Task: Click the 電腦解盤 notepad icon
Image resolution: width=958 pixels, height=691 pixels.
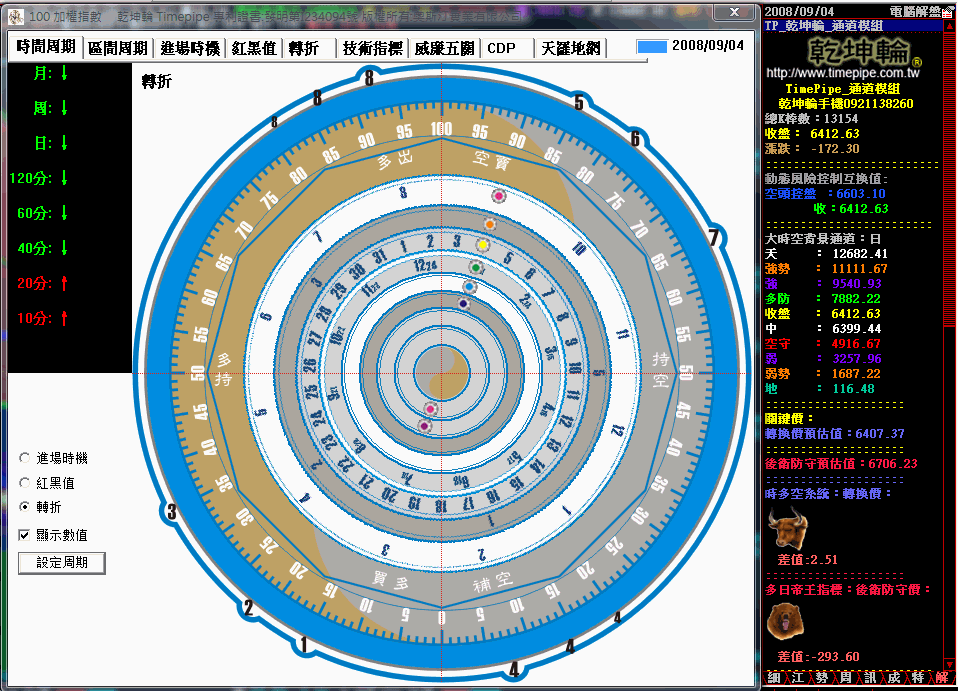Action: coord(947,12)
